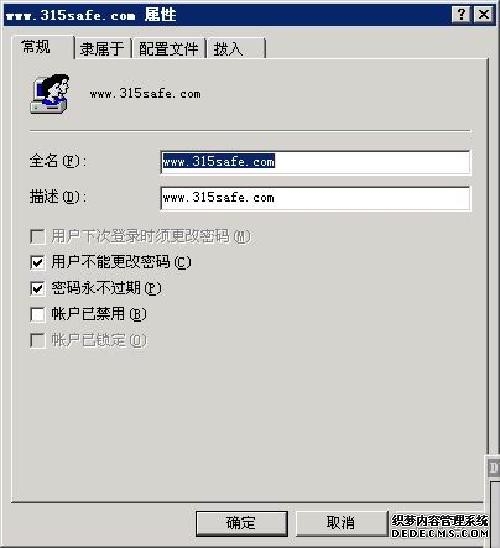Viewport: 500px width, 548px height.
Task: Click the question mark help button
Action: point(461,15)
